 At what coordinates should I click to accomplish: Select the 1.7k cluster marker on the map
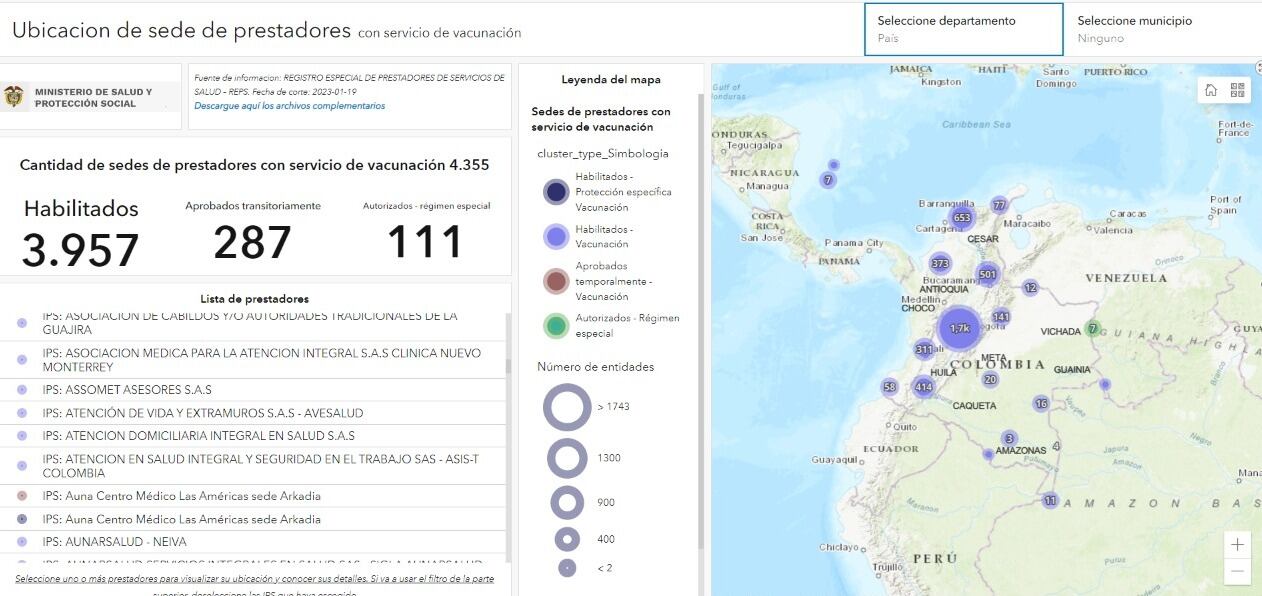tap(958, 328)
